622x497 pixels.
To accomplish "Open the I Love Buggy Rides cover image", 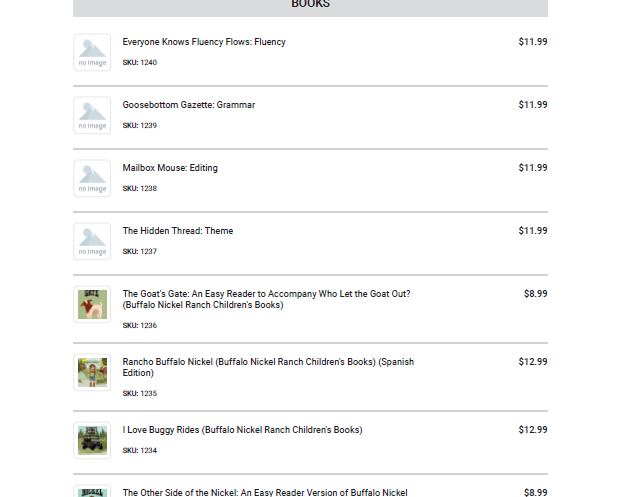I will (92, 440).
